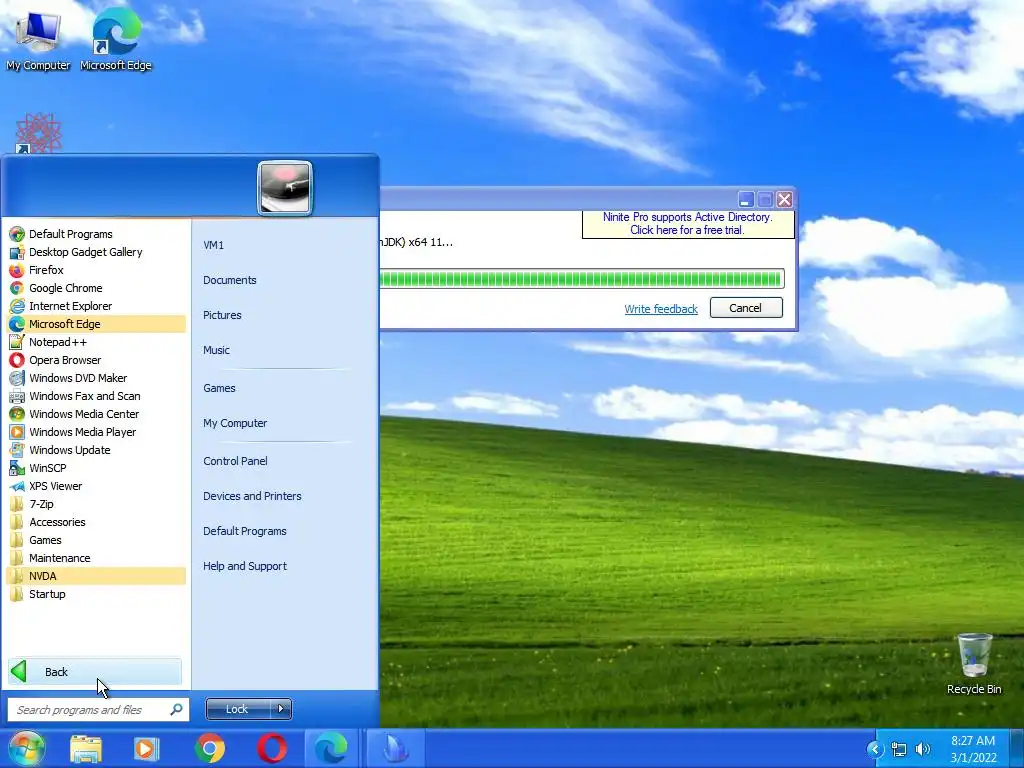Expand the 7-Zip folder

96,504
